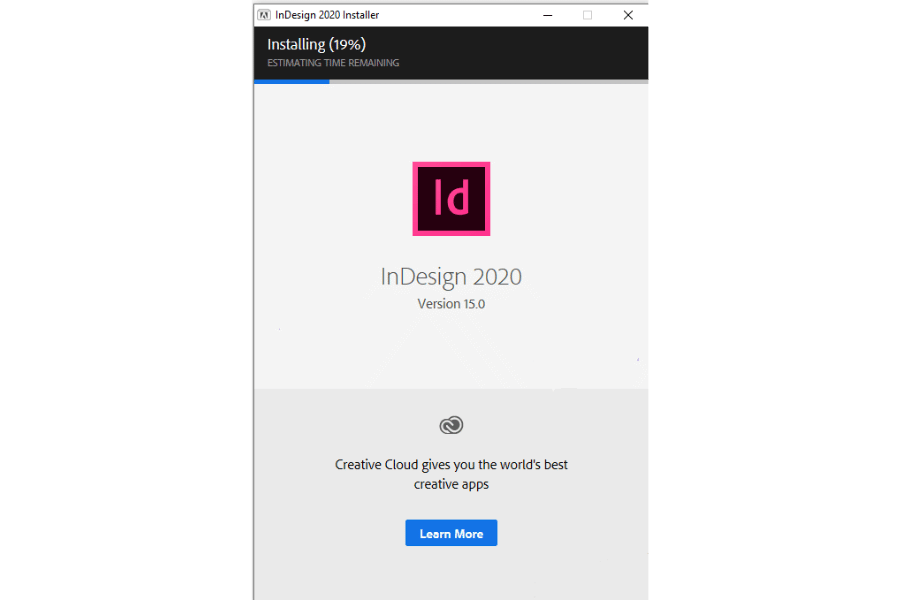Image resolution: width=900 pixels, height=600 pixels.
Task: Click the empty area below Learn More
Action: coord(451,573)
